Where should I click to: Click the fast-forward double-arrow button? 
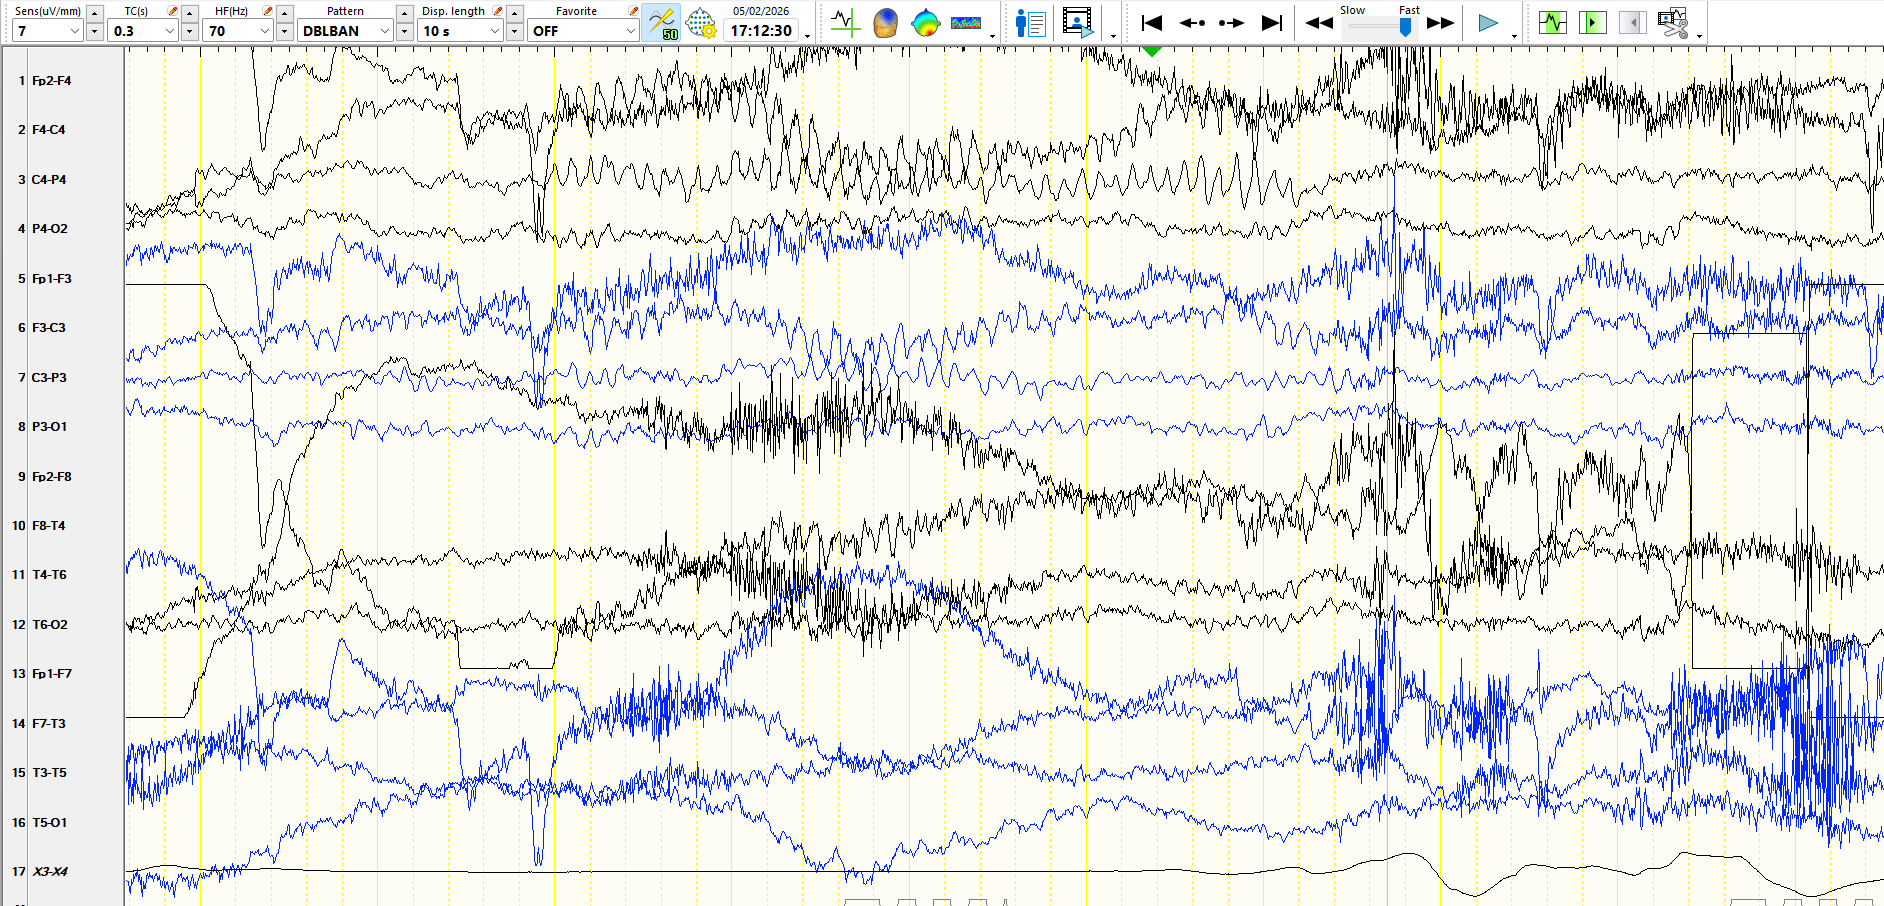1440,22
